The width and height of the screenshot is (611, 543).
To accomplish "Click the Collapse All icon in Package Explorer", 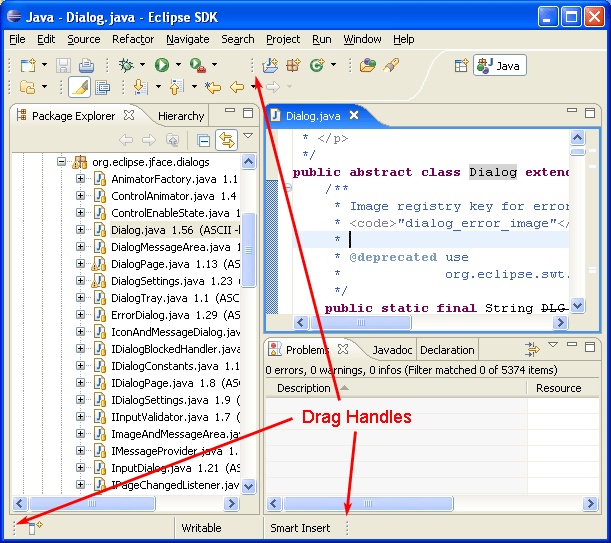I will click(203, 140).
